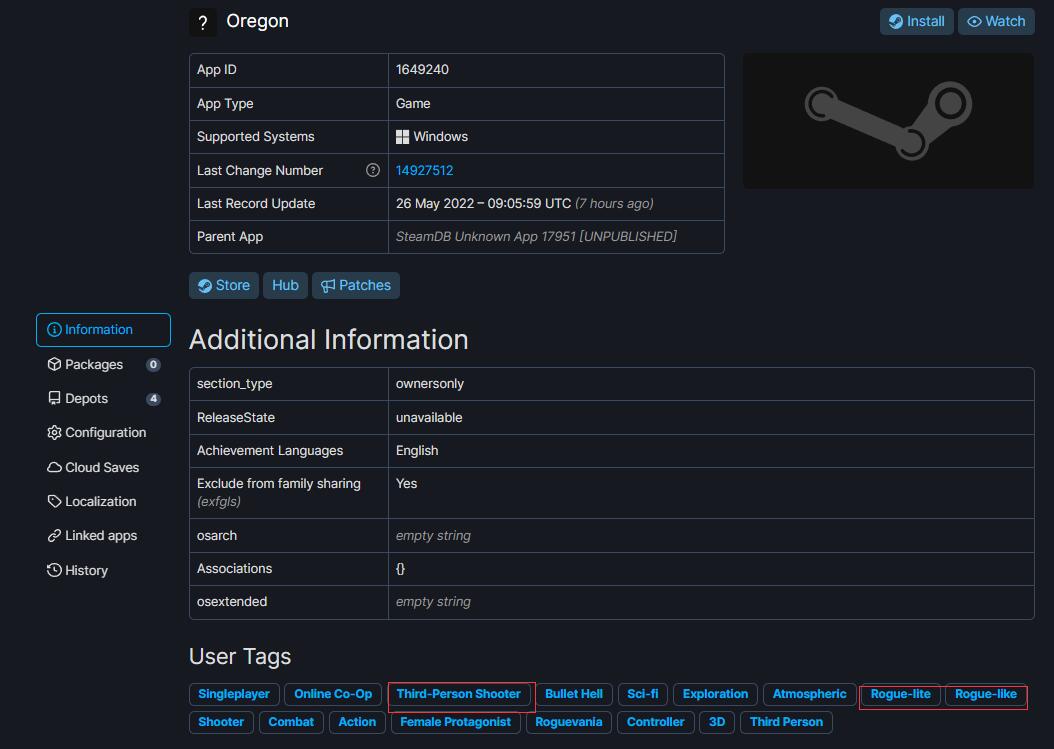Click the Rogue-lite user tag
1054x749 pixels.
point(901,694)
